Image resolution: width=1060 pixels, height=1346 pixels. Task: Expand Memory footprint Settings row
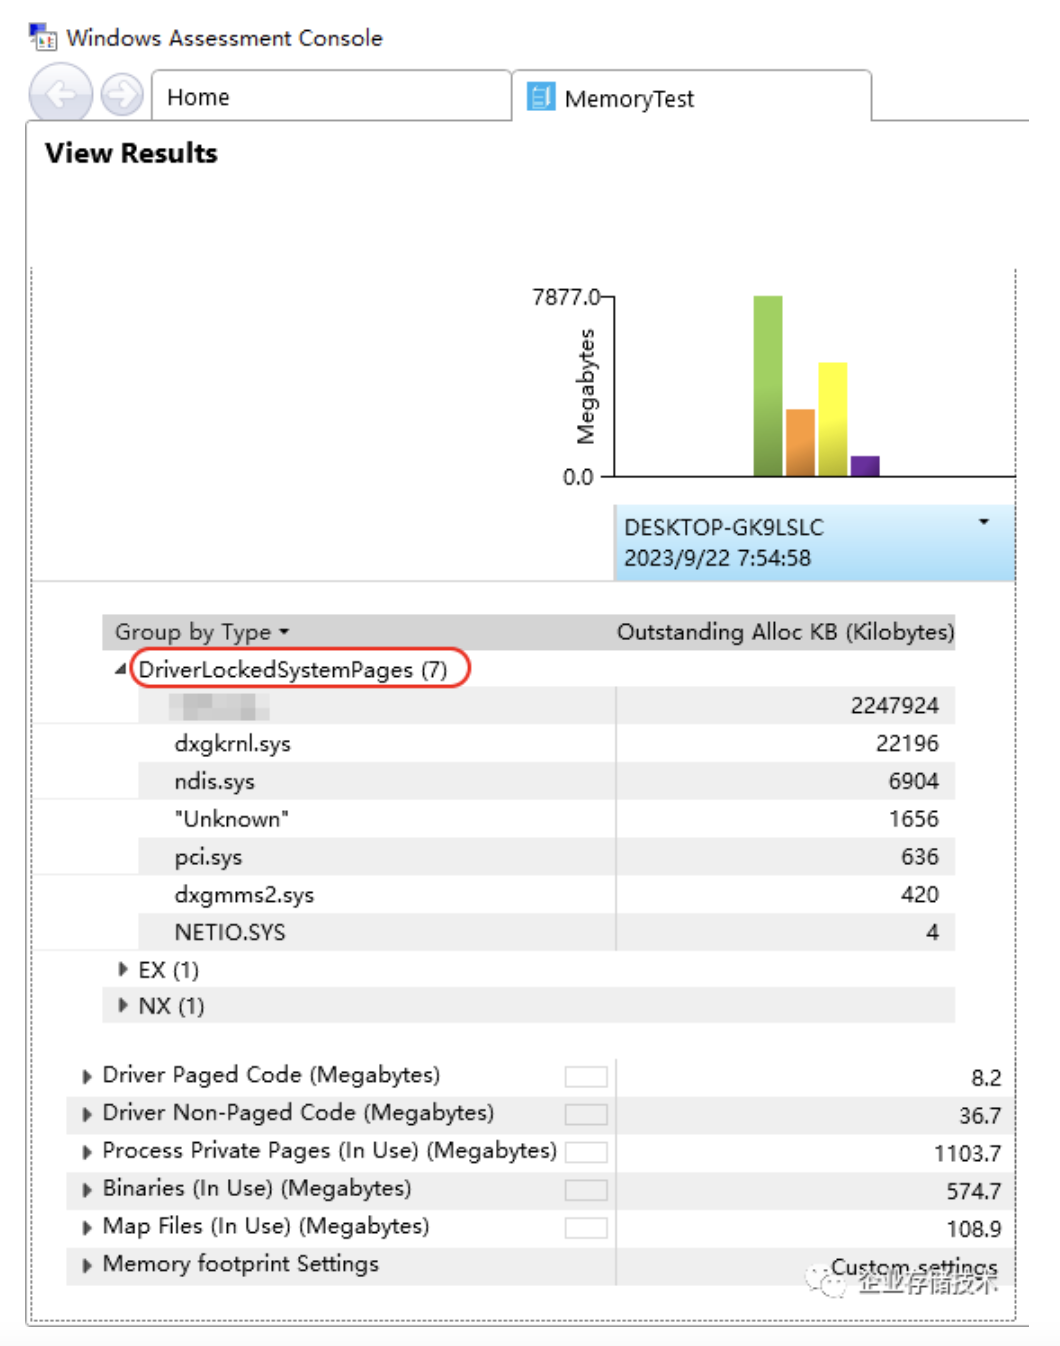87,1265
